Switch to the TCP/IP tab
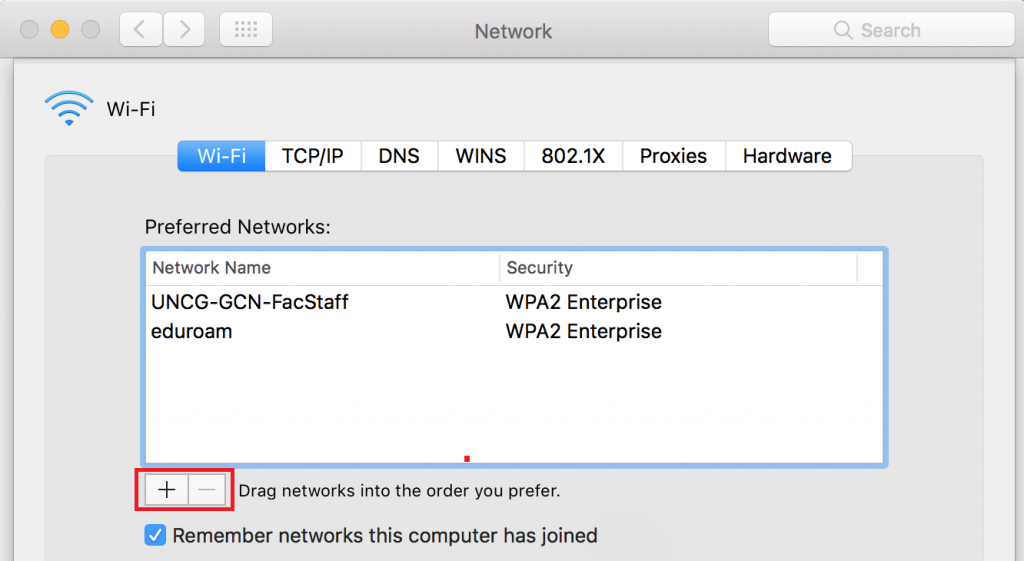The height and width of the screenshot is (561, 1024). pyautogui.click(x=312, y=156)
